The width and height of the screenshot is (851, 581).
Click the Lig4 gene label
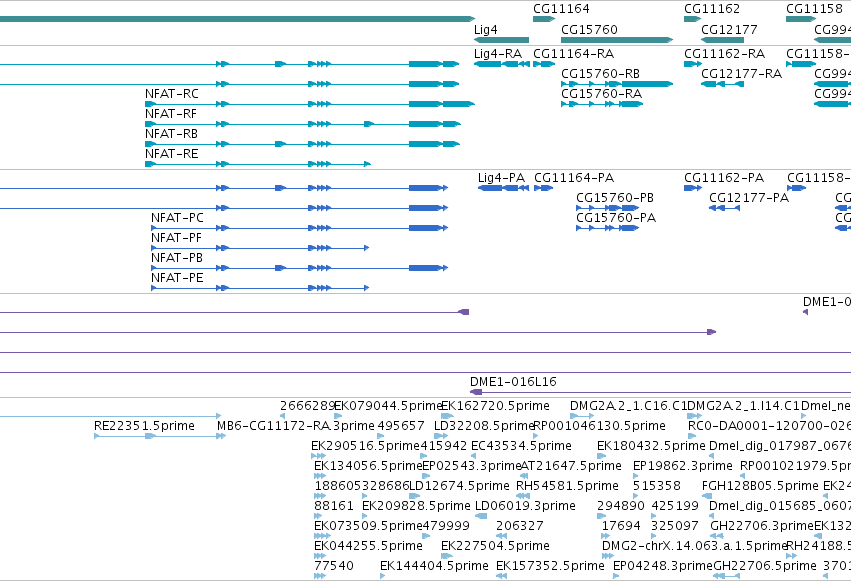[x=485, y=30]
